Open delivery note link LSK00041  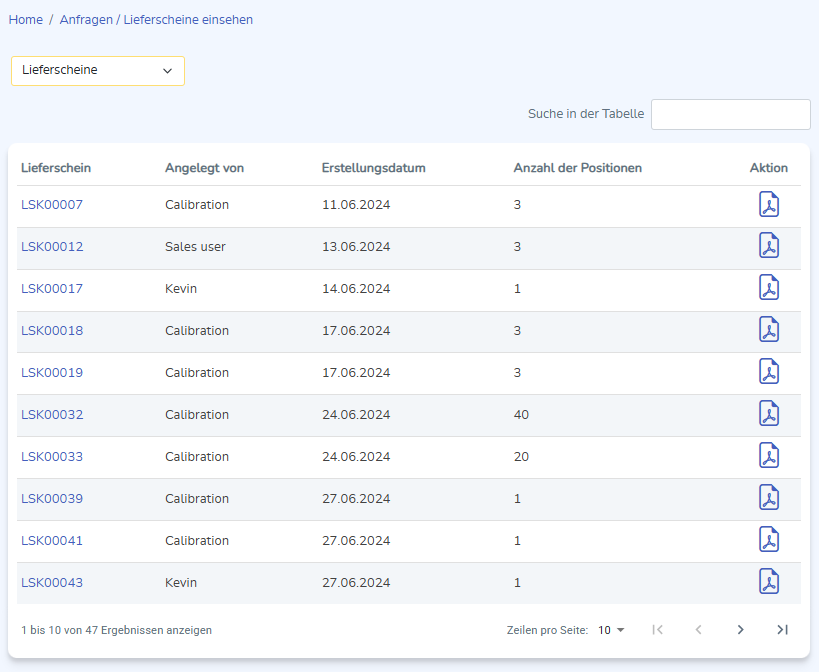coord(52,541)
